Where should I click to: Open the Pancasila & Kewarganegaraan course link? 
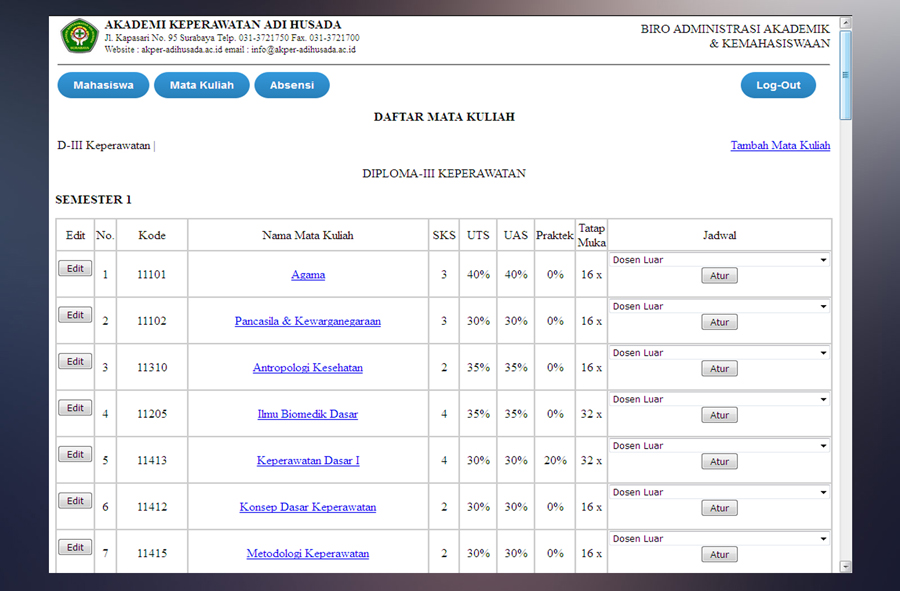[x=308, y=321]
